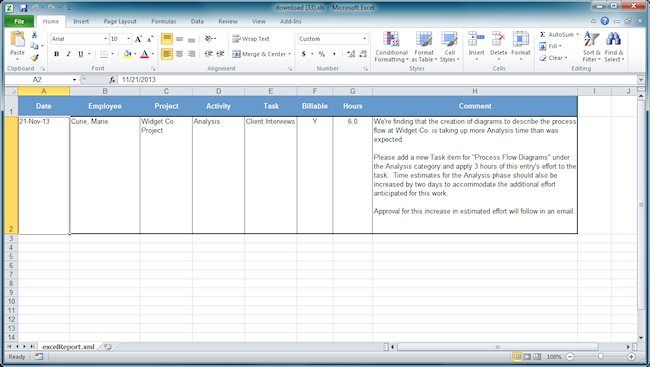Open Find & Select binoculars menu

pos(614,47)
